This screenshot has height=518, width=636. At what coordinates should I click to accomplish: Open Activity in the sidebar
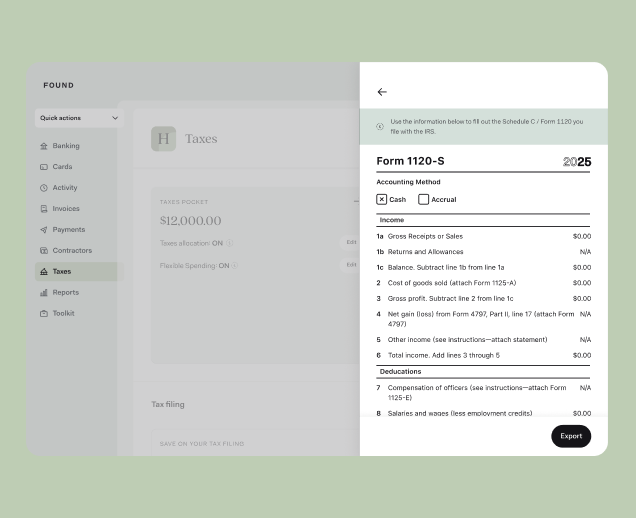[79, 188]
